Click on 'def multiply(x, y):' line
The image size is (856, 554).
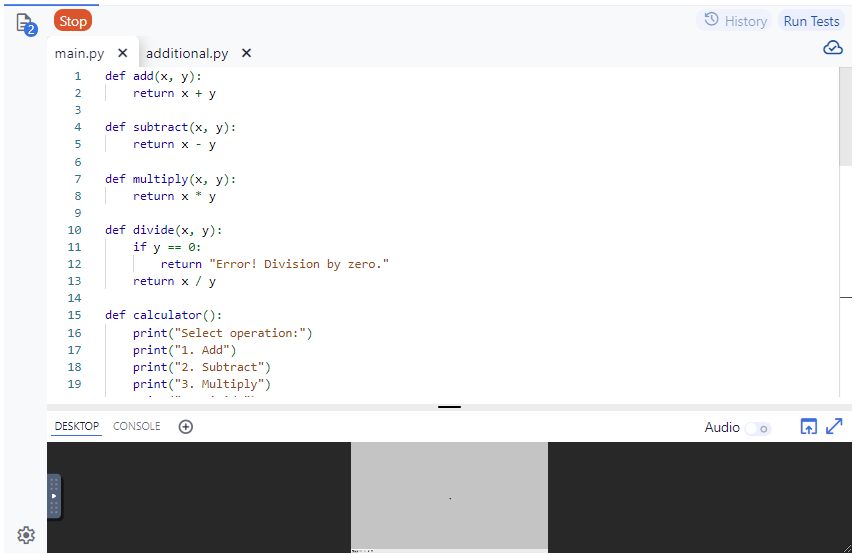point(170,179)
